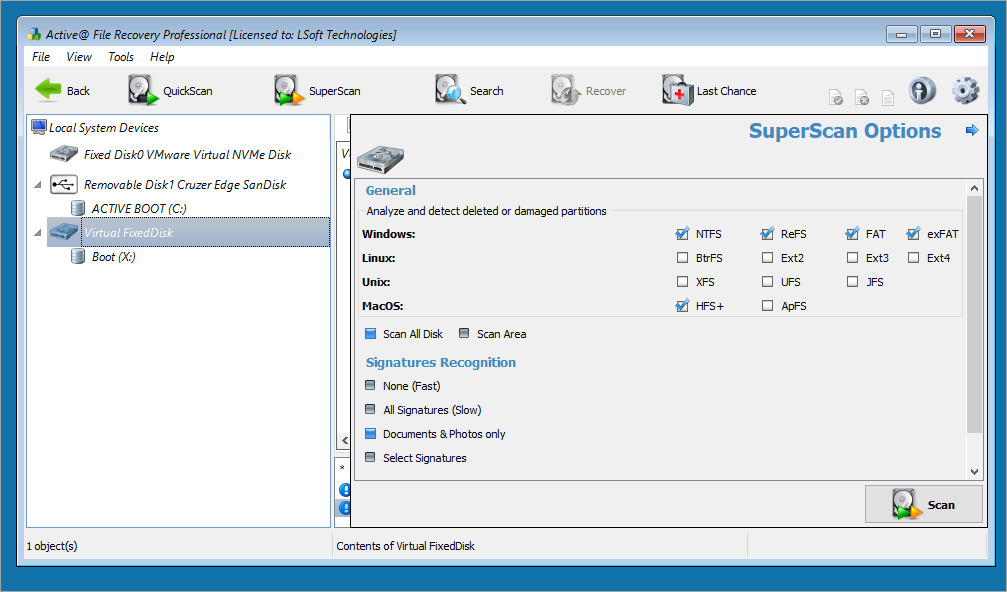Click the USB icon of Removable Disk1

click(64, 185)
